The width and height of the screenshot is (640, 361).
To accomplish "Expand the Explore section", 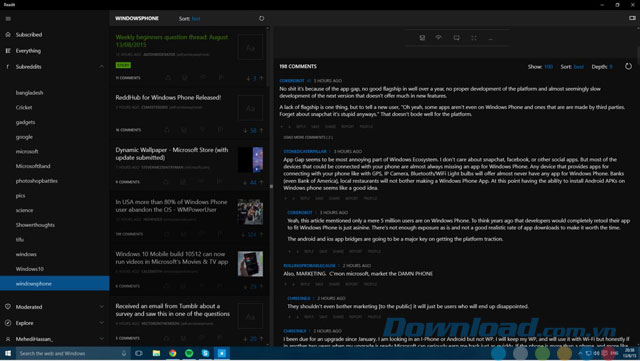I will 101,323.
